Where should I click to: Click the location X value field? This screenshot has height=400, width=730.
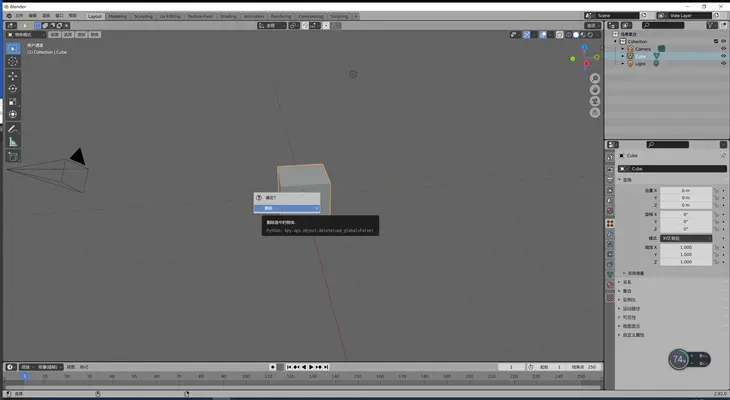click(x=686, y=190)
